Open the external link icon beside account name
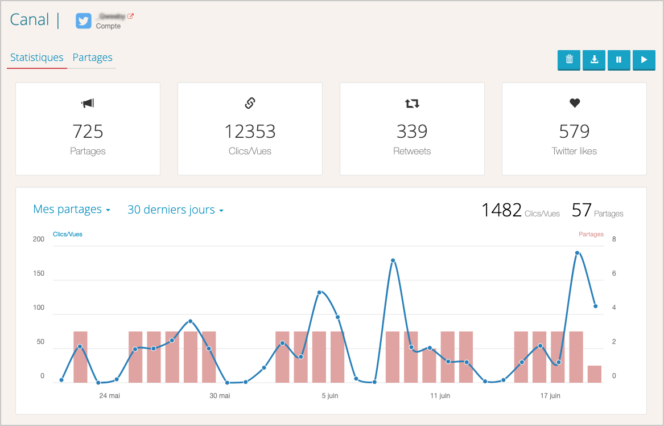The height and width of the screenshot is (426, 664). [x=130, y=16]
